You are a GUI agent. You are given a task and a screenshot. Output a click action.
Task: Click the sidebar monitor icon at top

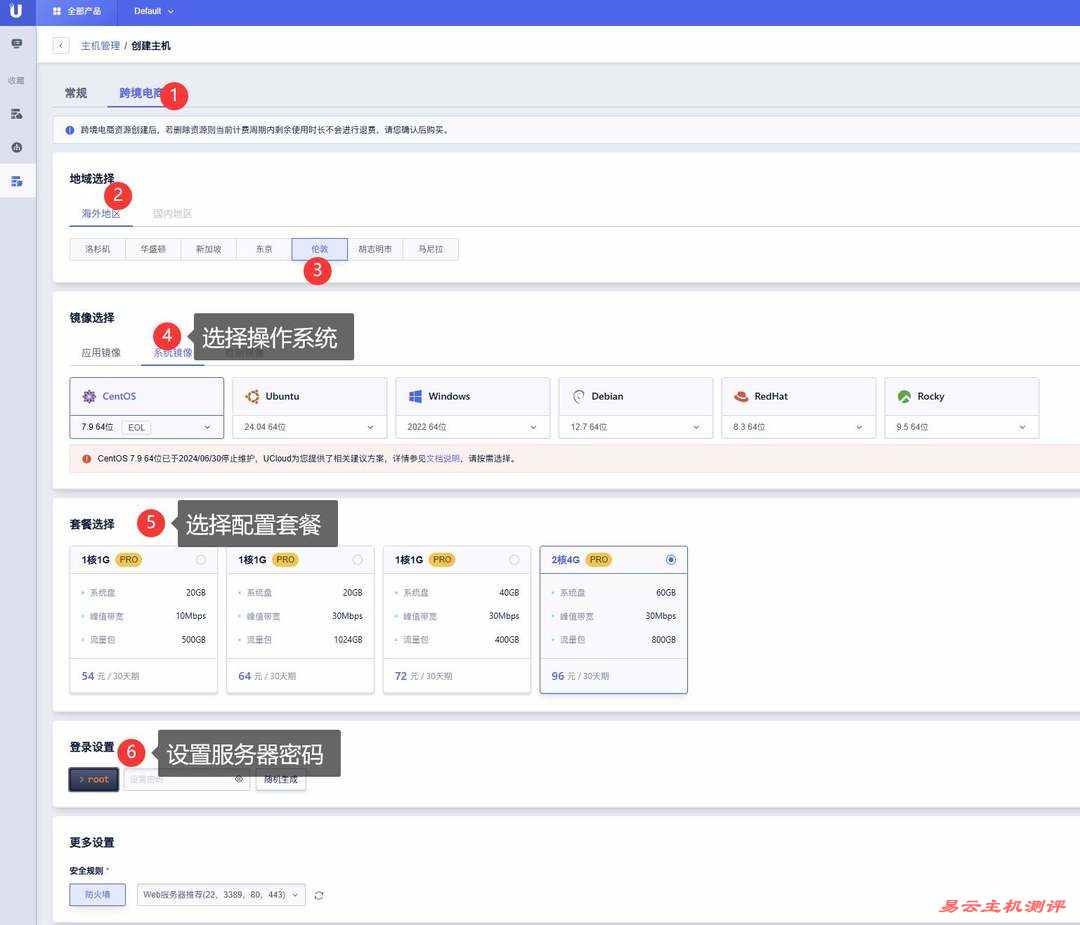pos(17,44)
